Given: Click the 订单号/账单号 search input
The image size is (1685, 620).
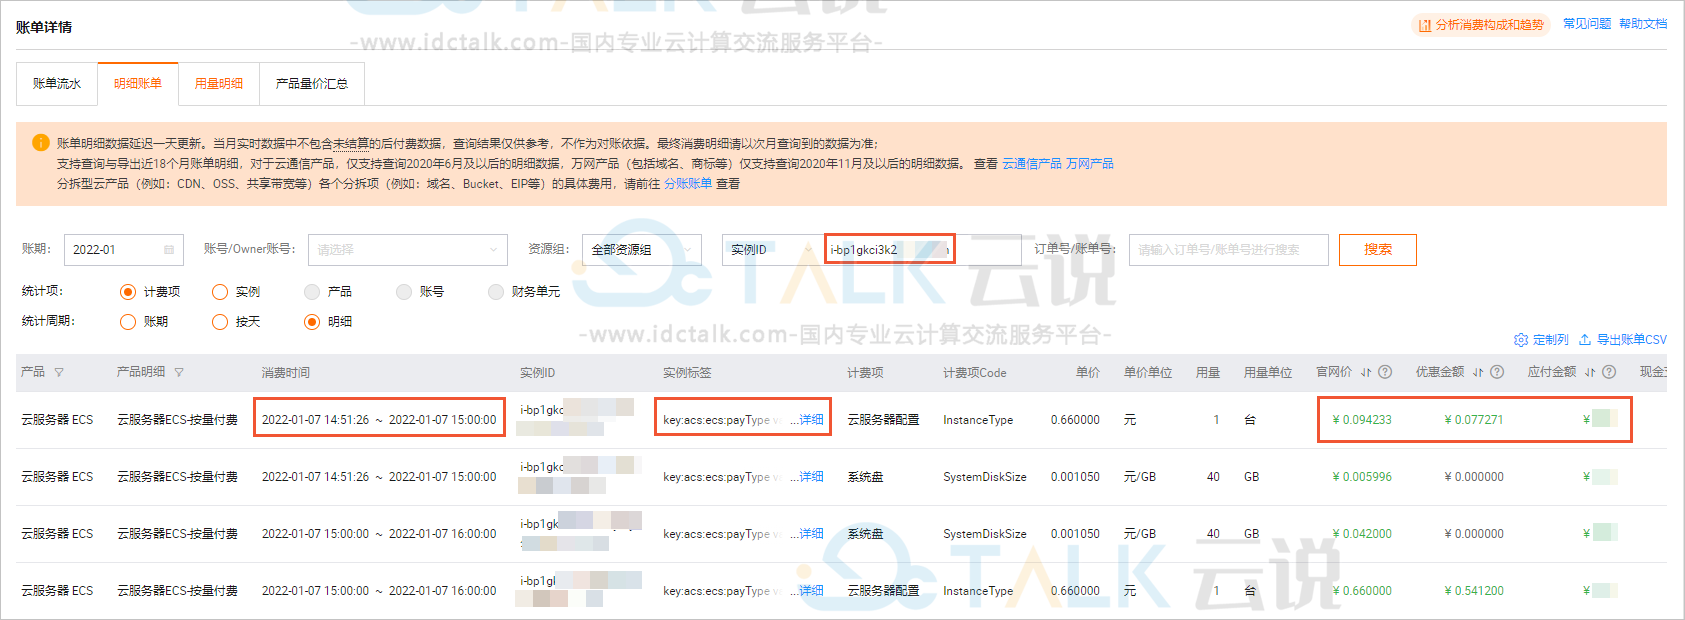Looking at the screenshot, I should click(1229, 250).
